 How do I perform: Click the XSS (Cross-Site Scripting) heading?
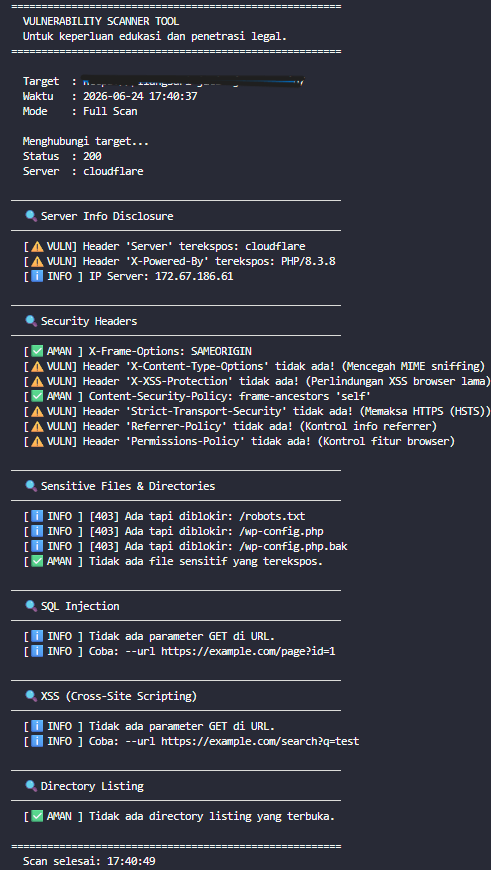tap(119, 696)
